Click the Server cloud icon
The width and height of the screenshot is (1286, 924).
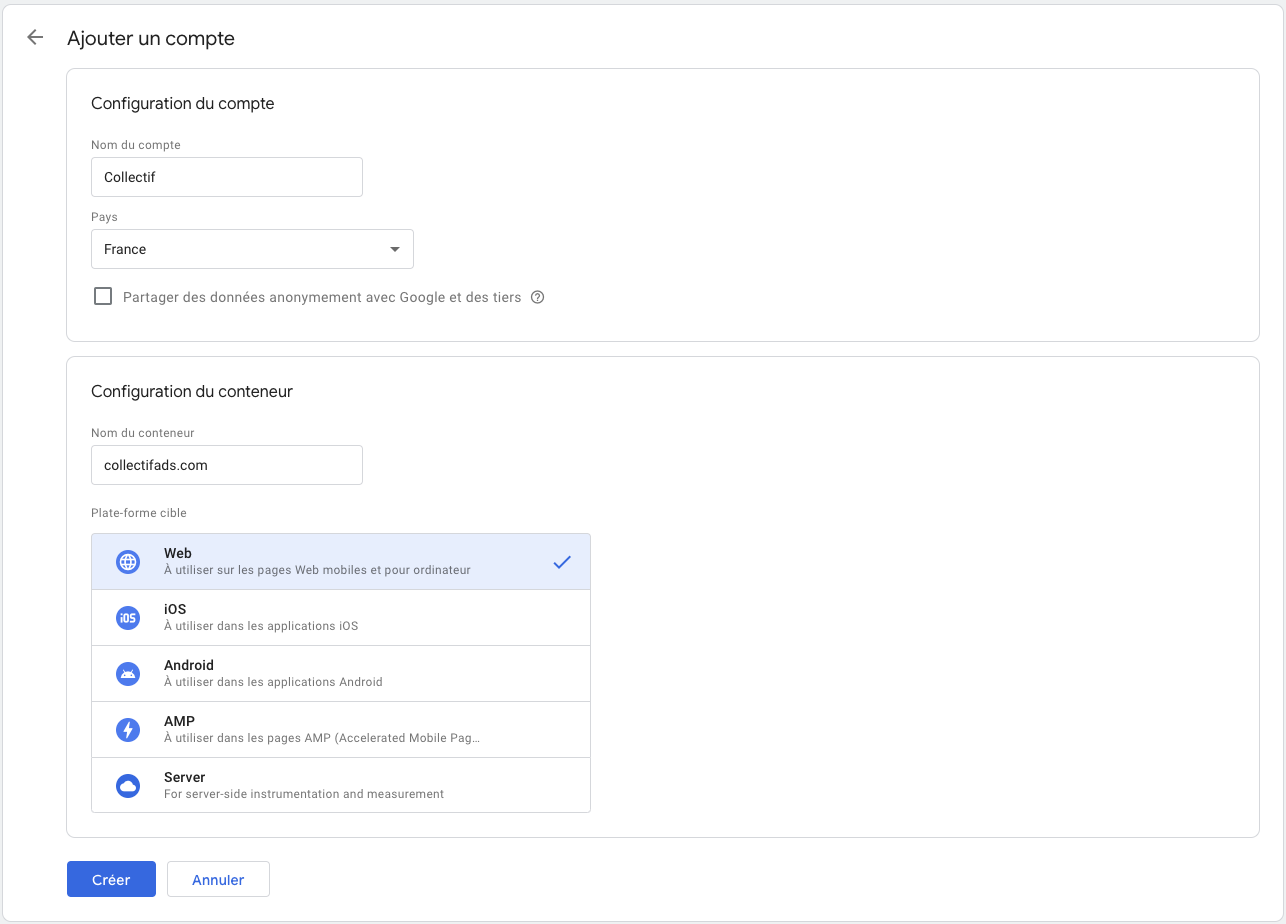coord(128,786)
